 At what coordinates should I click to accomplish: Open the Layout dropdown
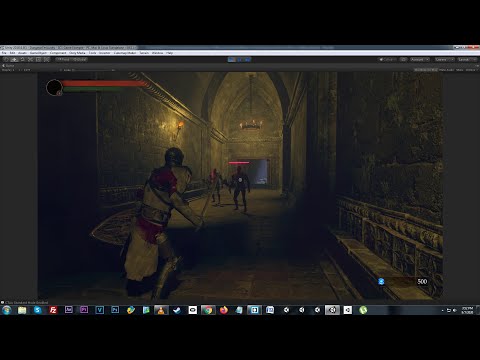click(467, 60)
